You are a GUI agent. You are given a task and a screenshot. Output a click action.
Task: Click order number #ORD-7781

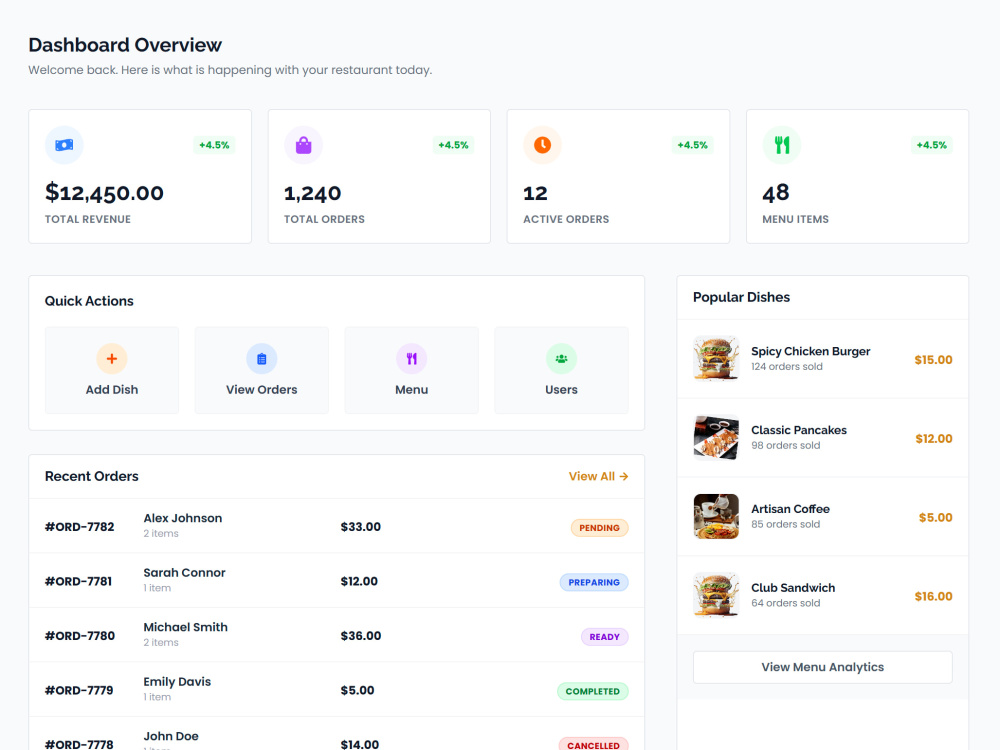point(78,582)
